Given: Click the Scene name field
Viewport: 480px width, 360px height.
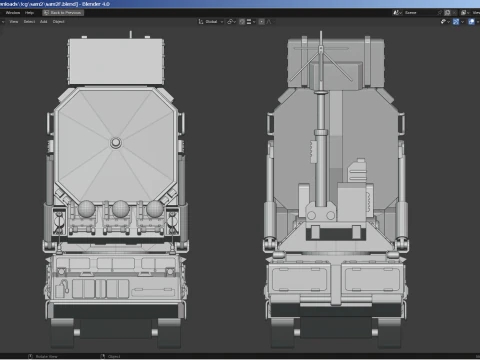Looking at the screenshot, I should click(420, 13).
